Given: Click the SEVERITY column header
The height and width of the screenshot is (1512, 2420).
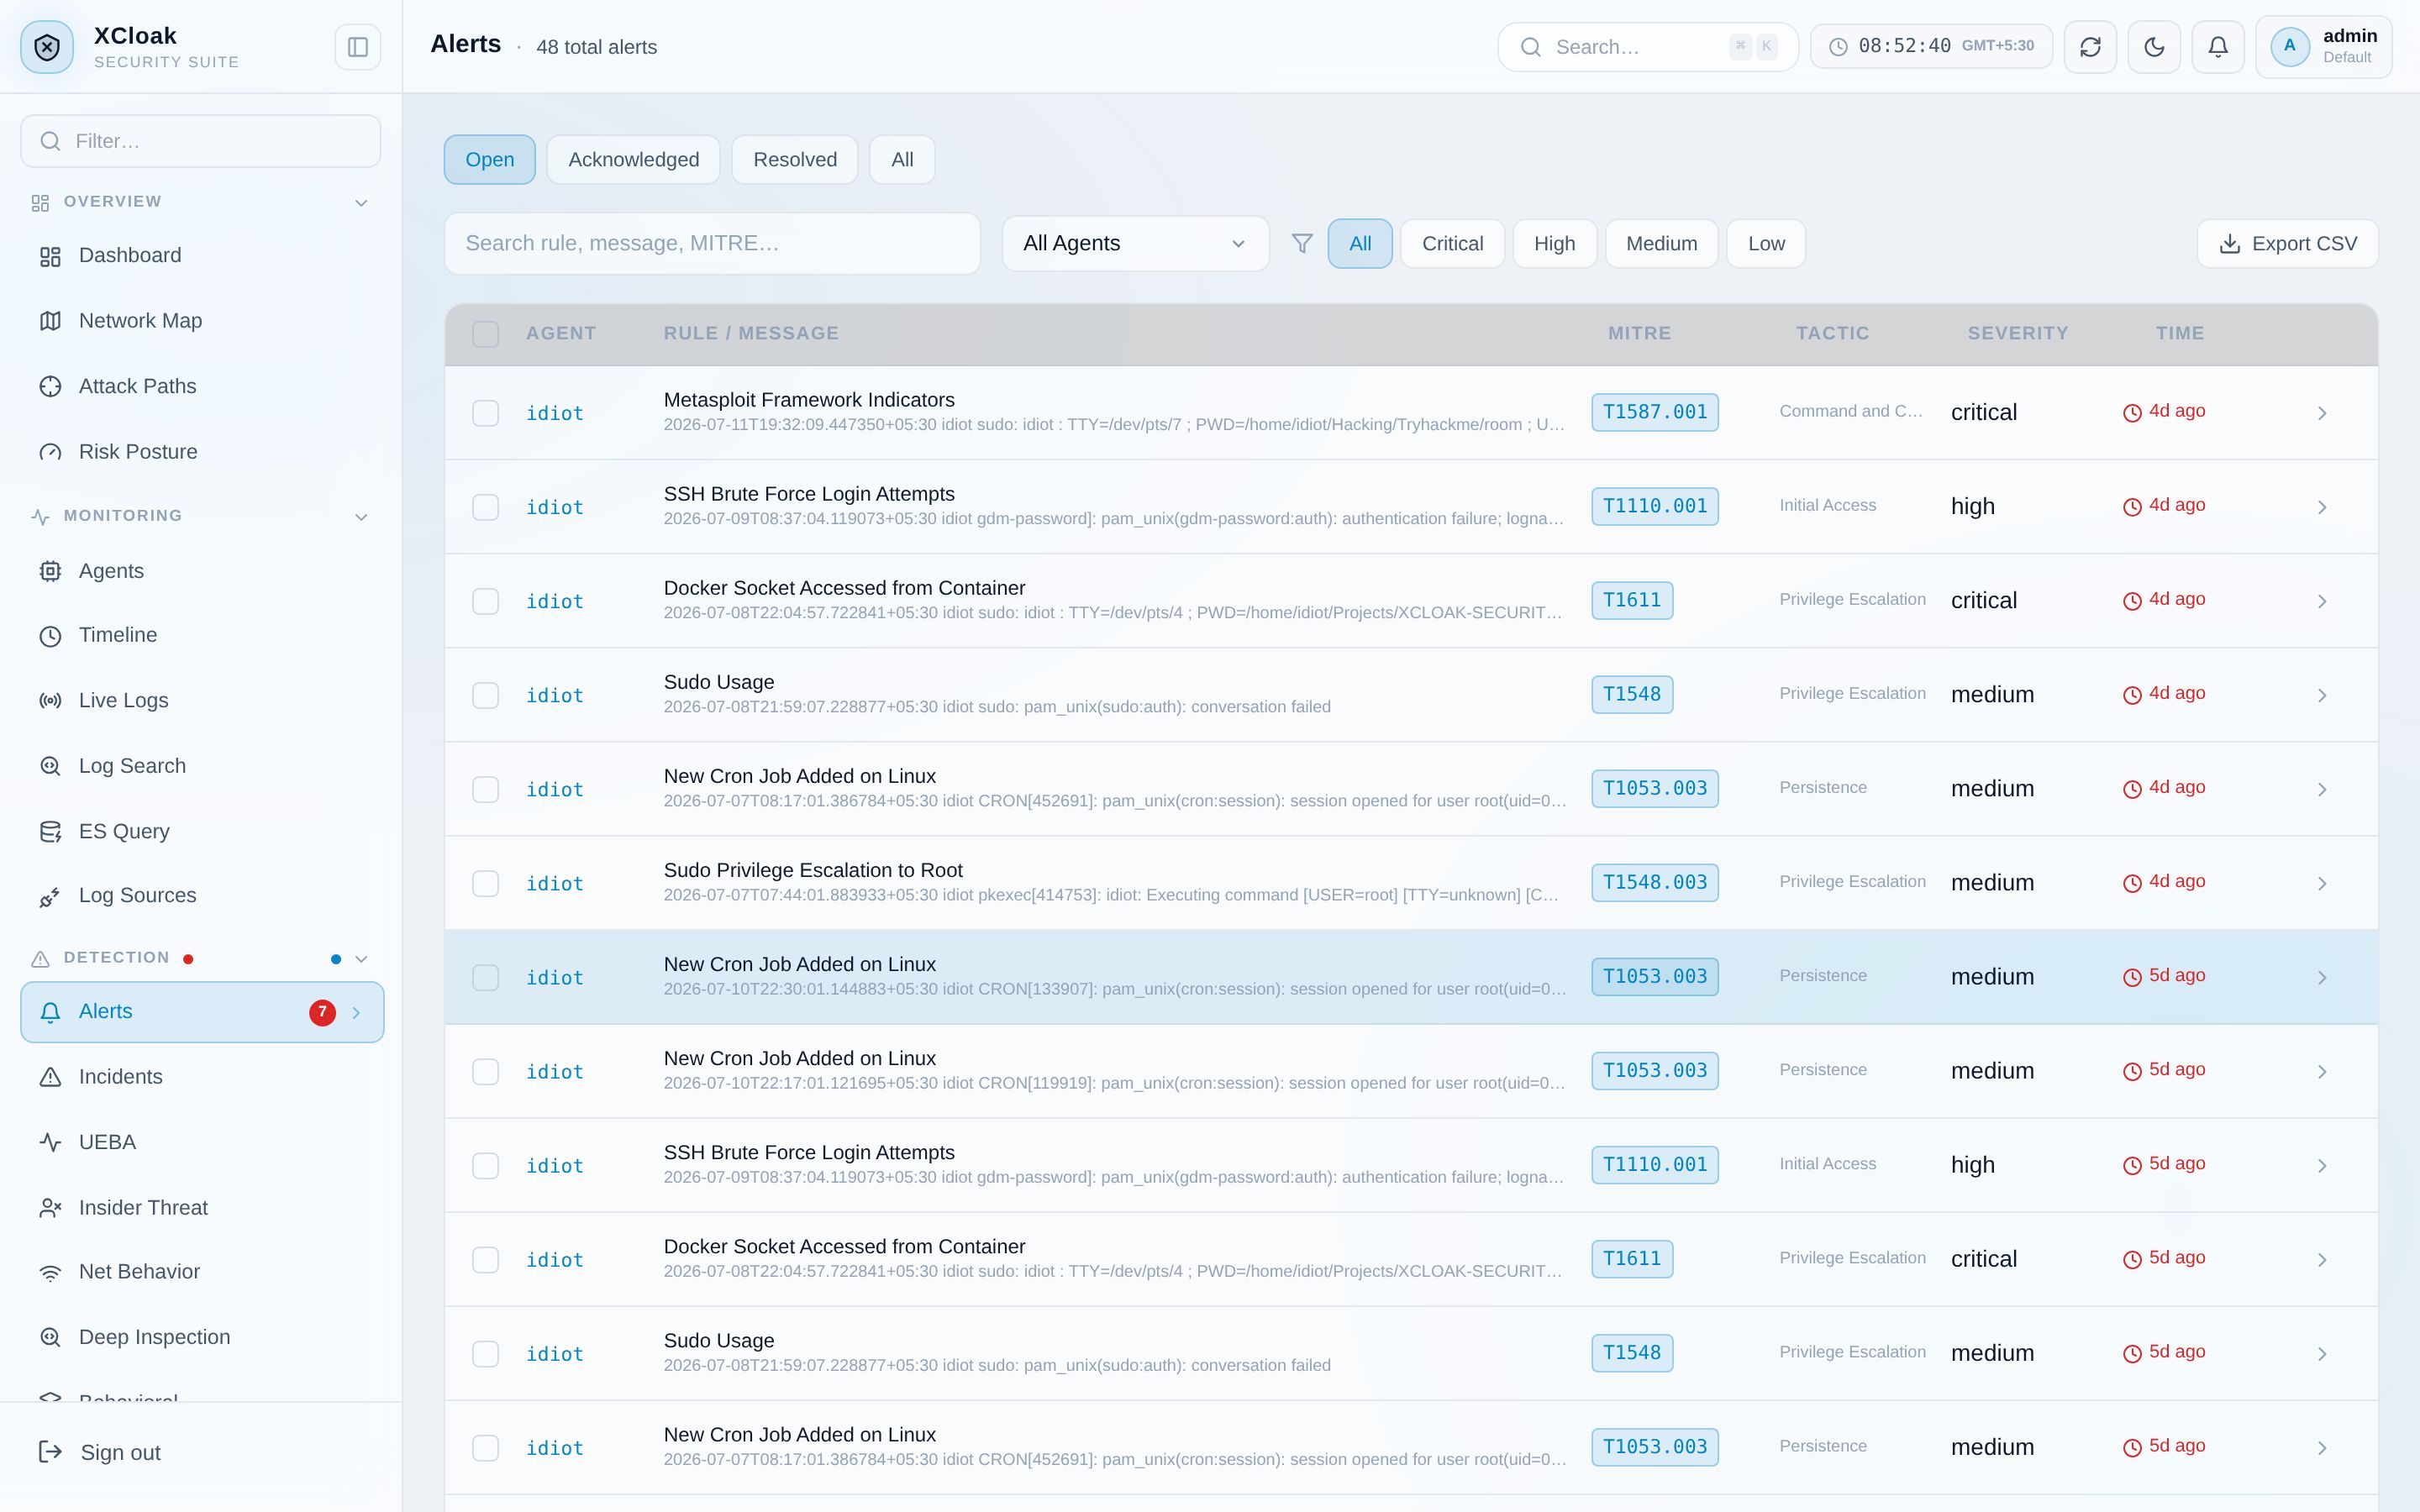Looking at the screenshot, I should (x=2018, y=333).
